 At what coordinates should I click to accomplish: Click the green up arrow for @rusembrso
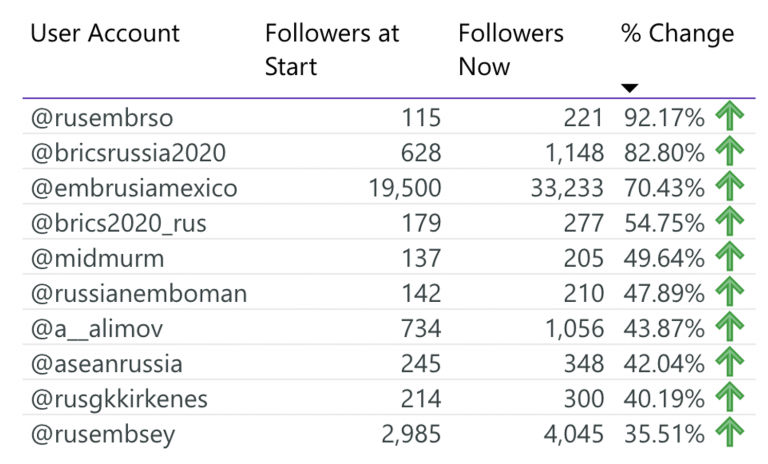(x=729, y=116)
